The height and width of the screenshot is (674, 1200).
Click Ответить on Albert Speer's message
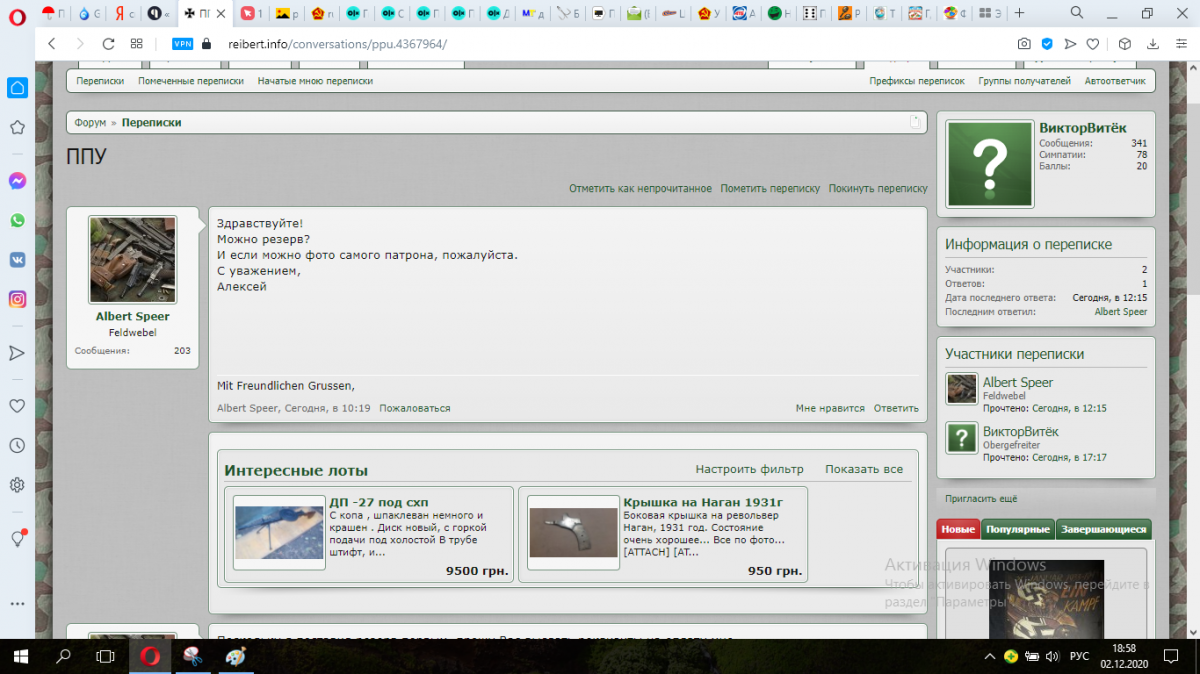895,408
